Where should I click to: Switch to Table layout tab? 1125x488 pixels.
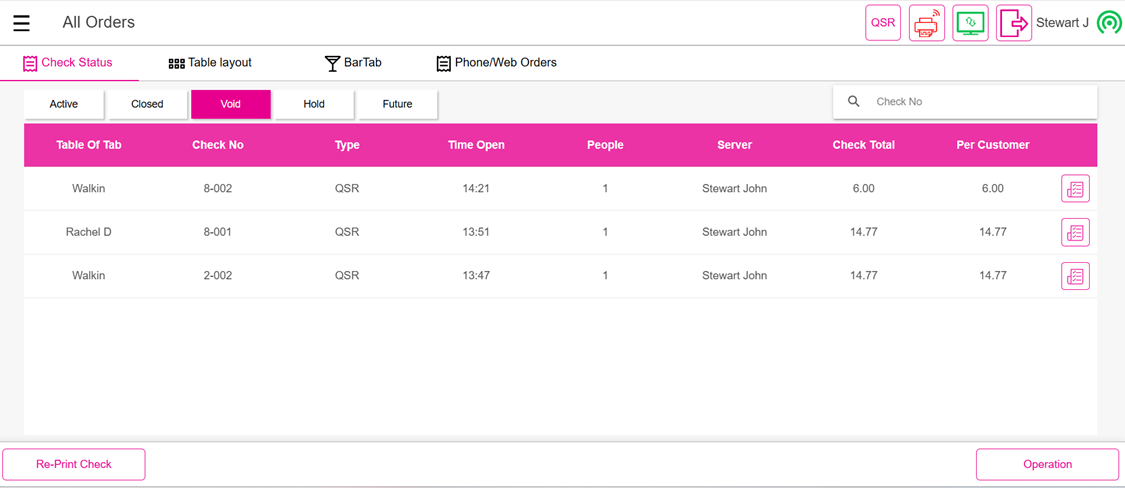click(x=210, y=63)
